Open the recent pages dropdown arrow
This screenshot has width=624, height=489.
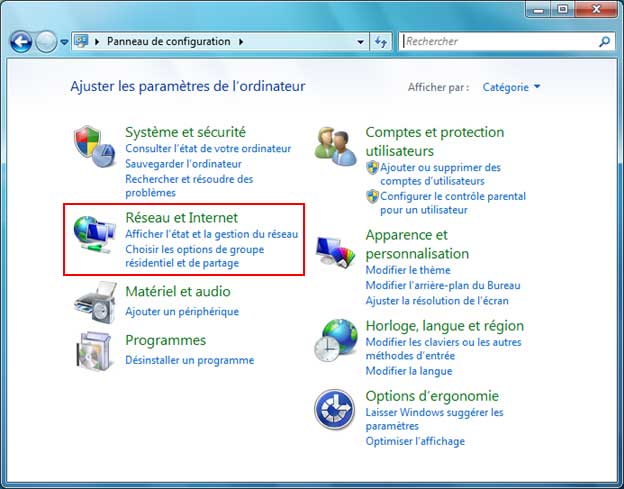64,42
